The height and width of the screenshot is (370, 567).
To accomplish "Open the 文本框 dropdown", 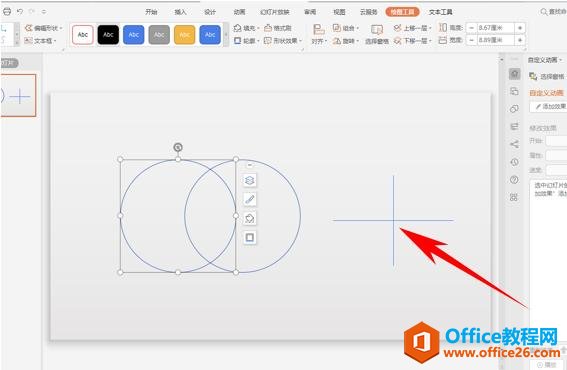I will coord(40,41).
